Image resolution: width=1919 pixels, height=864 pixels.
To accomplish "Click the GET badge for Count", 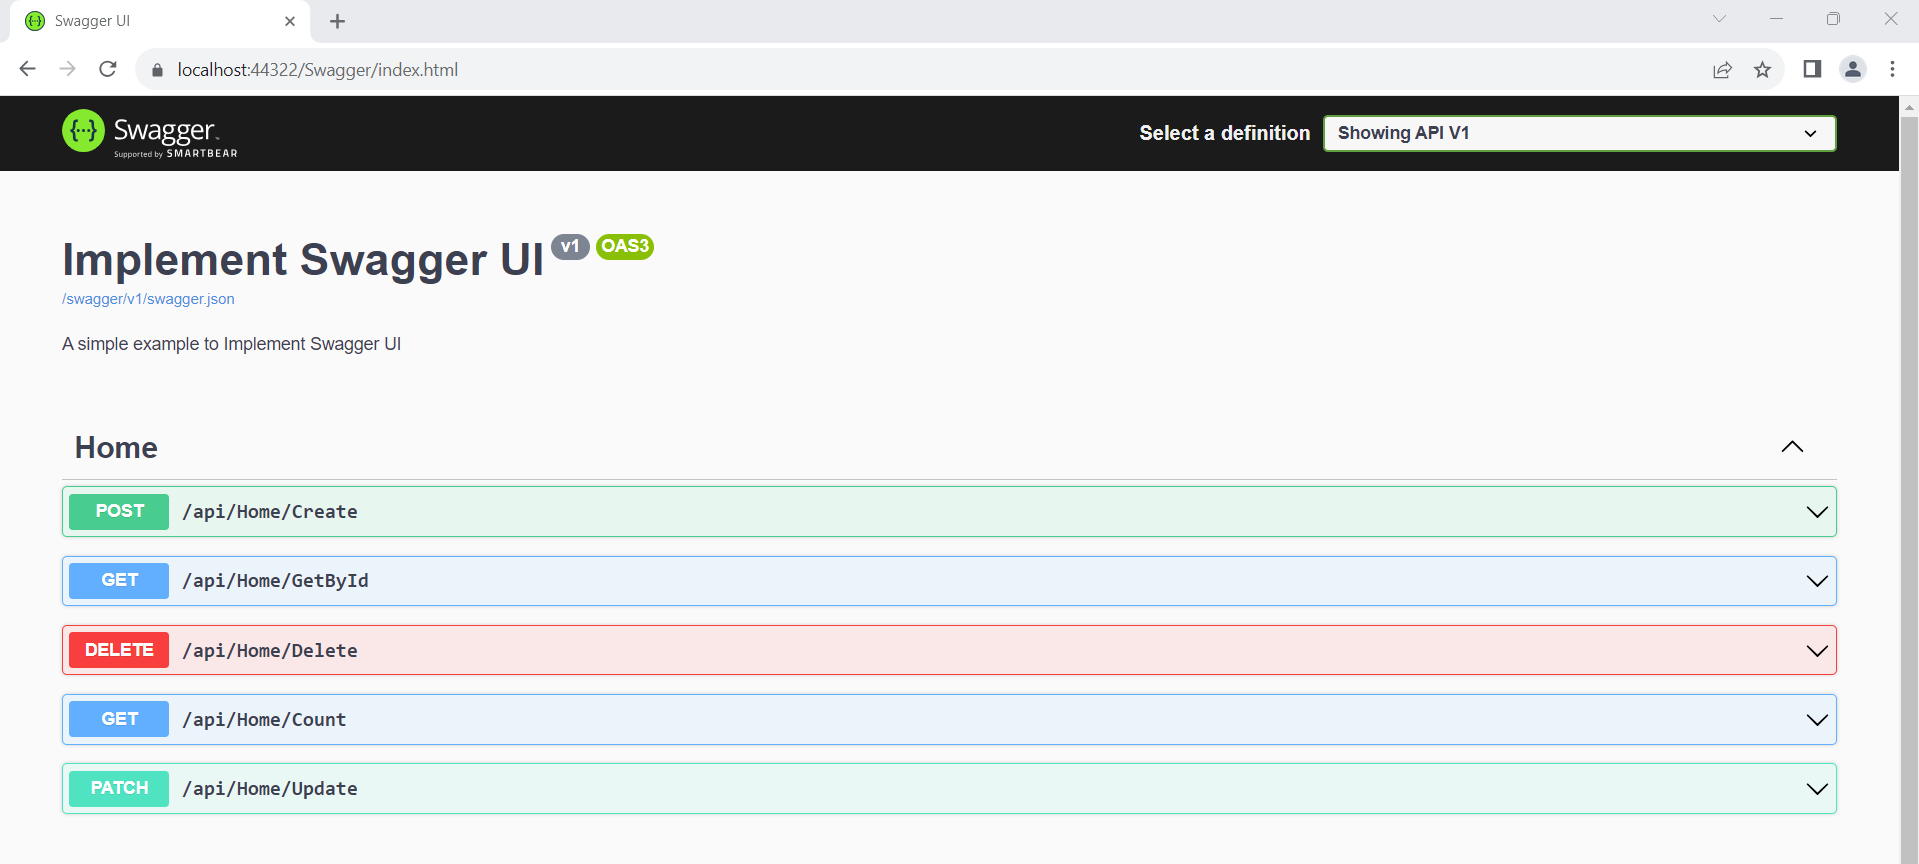I will tap(119, 719).
